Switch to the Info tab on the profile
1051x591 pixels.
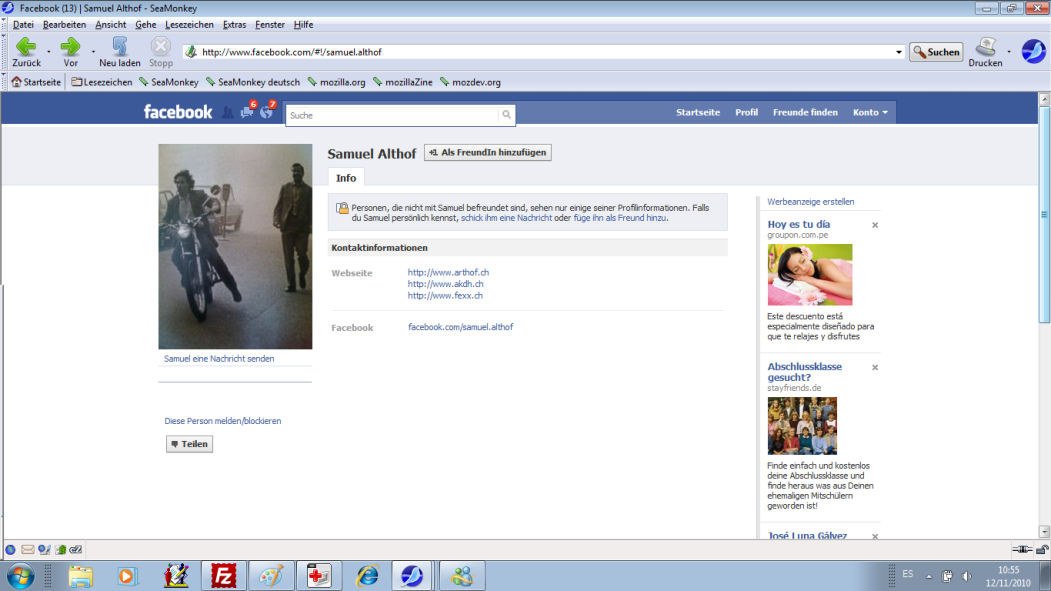(x=345, y=178)
